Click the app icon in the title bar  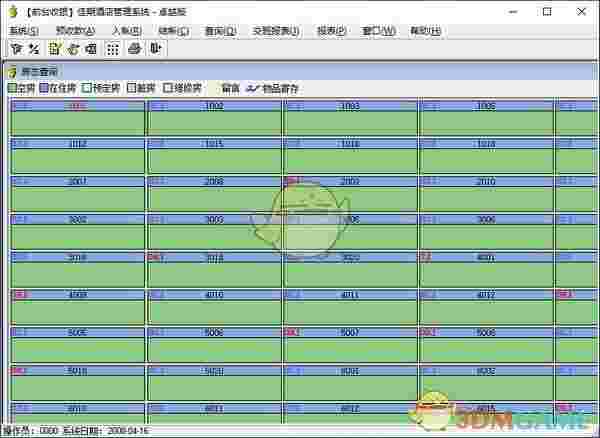pos(14,11)
